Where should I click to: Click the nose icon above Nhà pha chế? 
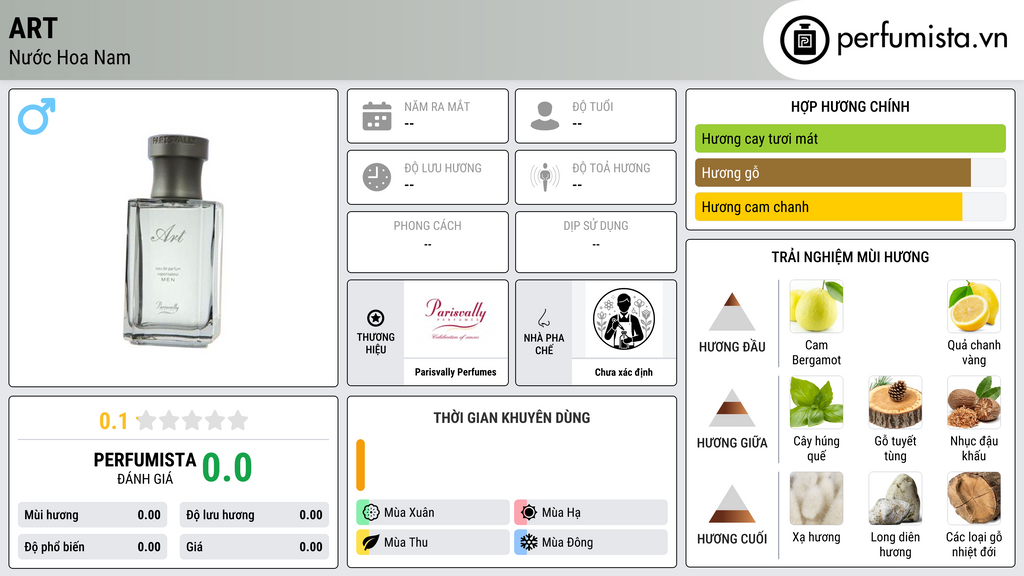(543, 318)
